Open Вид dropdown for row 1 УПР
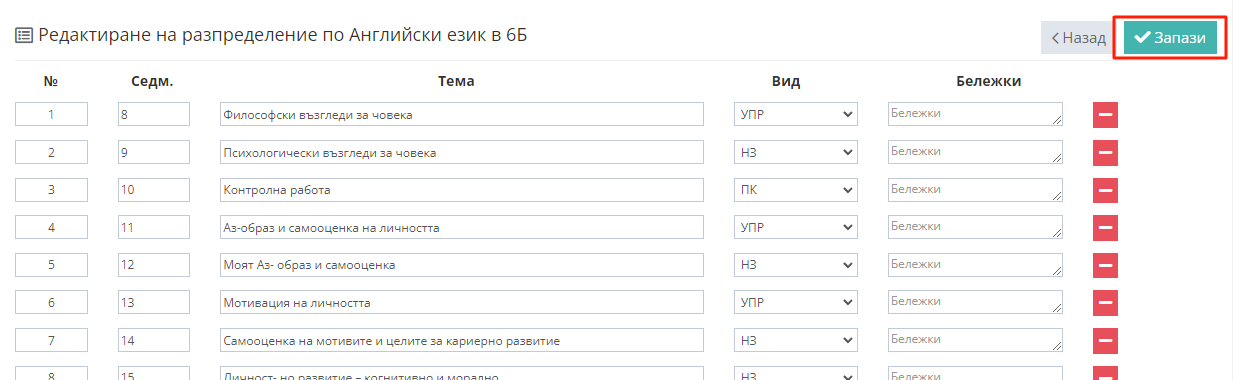Viewport: 1233px width, 380px height. pyautogui.click(x=796, y=115)
